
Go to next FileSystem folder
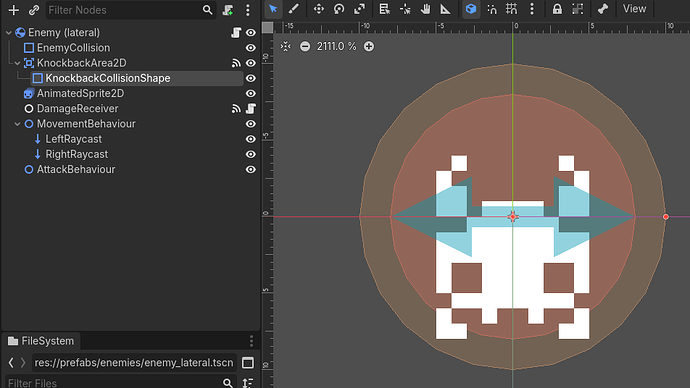pyautogui.click(x=23, y=362)
